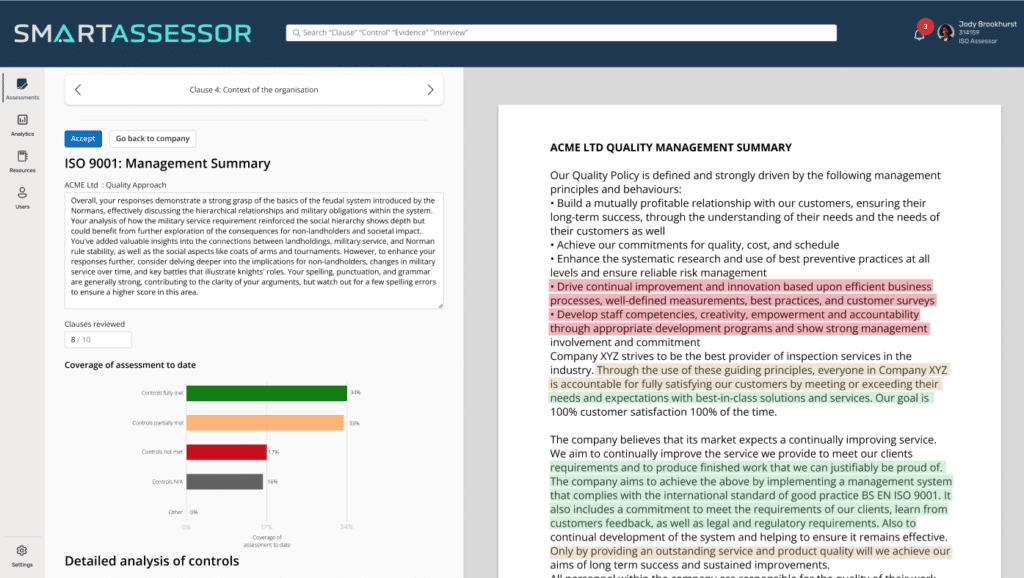The width and height of the screenshot is (1024, 578).
Task: Click the green highlighted BS EN ISO 9001 passage
Action: [750, 496]
